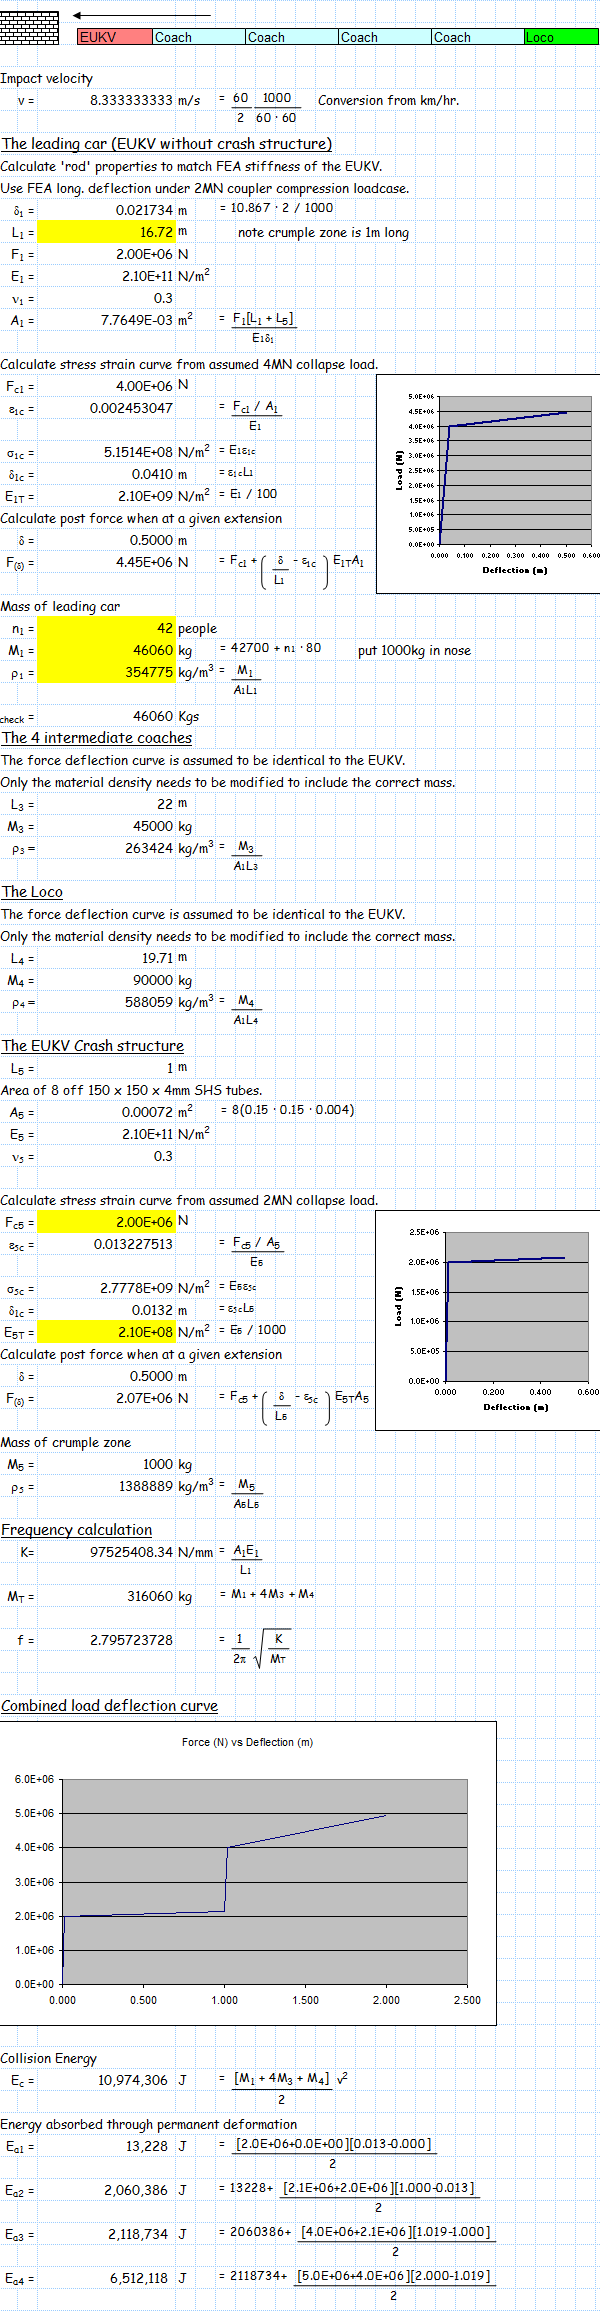
Task: Click the 'note crumple zone is 1m long' text
Action: [323, 232]
